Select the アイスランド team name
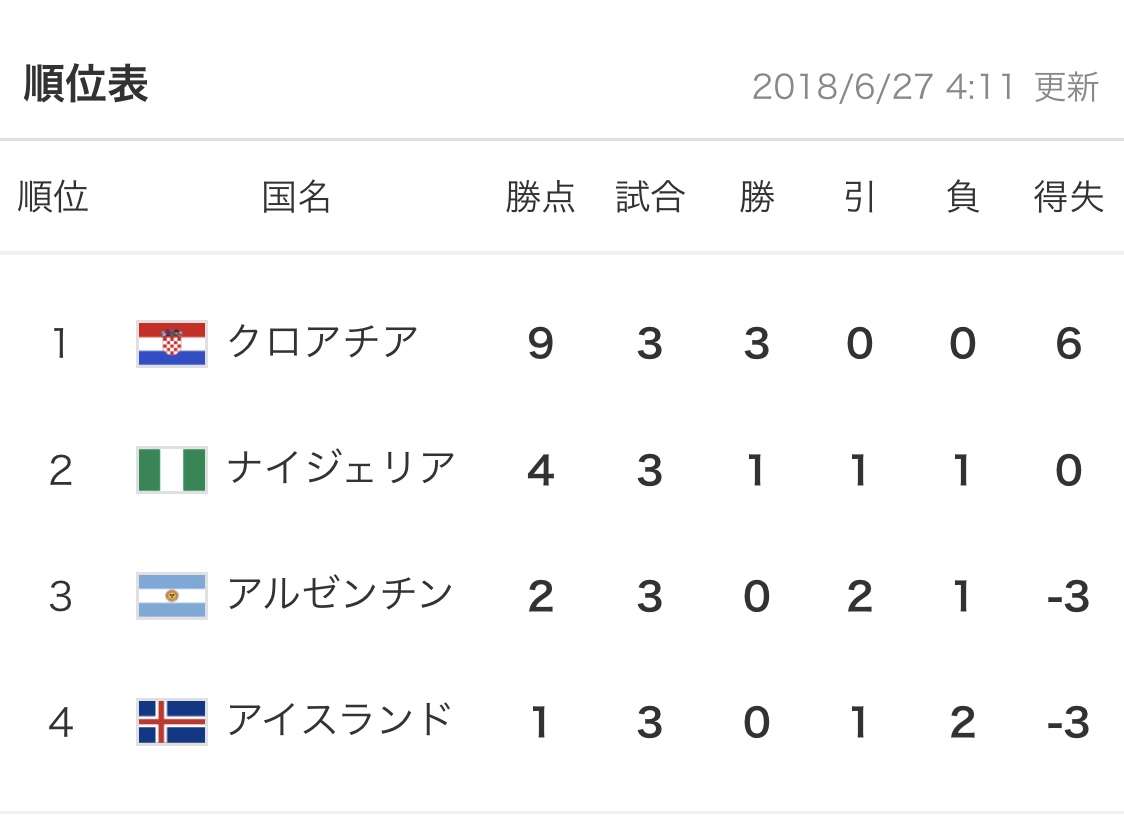The height and width of the screenshot is (827, 1124). pos(340,720)
